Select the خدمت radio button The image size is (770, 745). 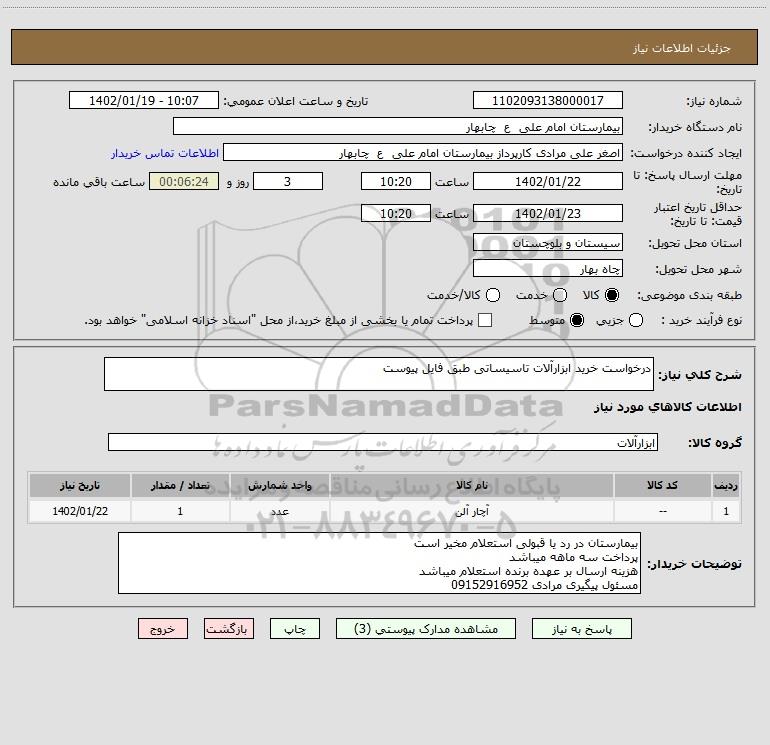560,295
